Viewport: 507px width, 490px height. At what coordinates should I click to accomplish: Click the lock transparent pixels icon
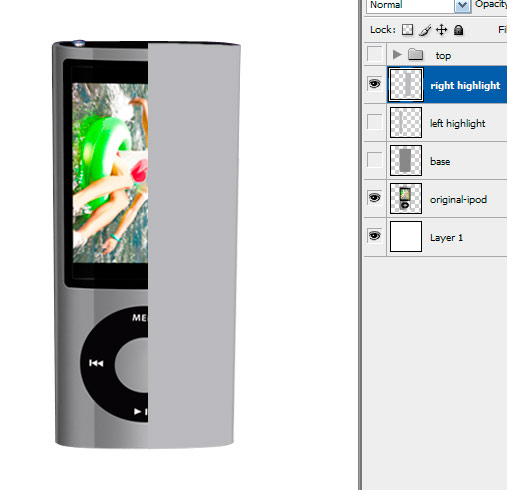pos(407,30)
